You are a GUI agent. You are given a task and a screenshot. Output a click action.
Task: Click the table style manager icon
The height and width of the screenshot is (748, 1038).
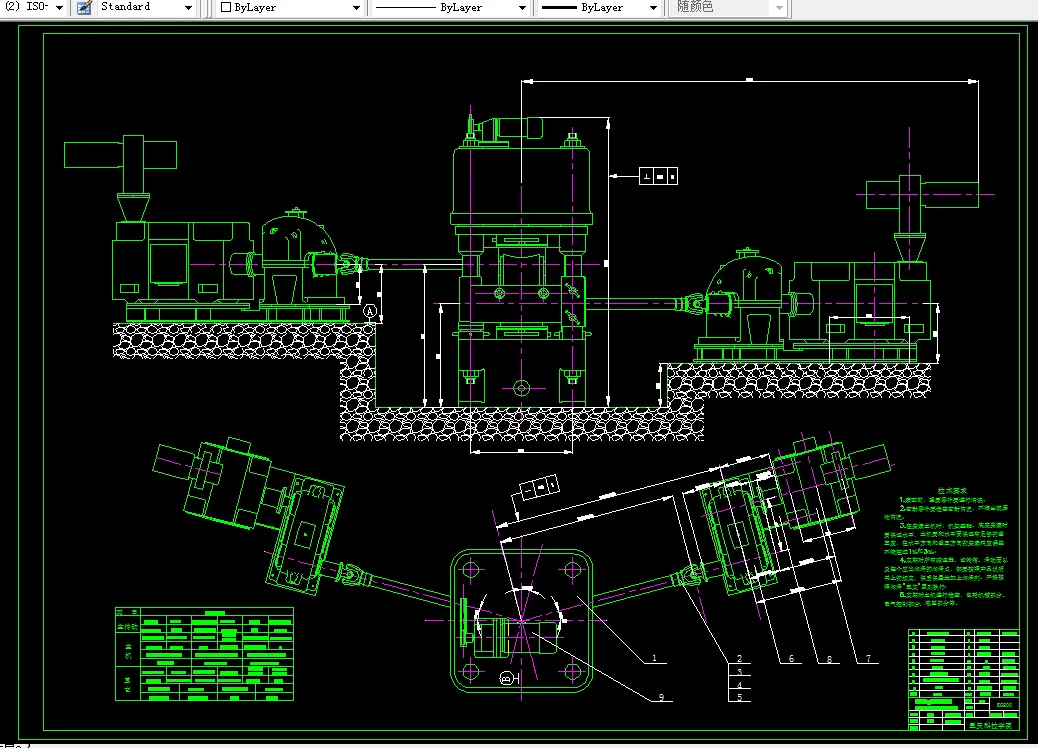(84, 8)
